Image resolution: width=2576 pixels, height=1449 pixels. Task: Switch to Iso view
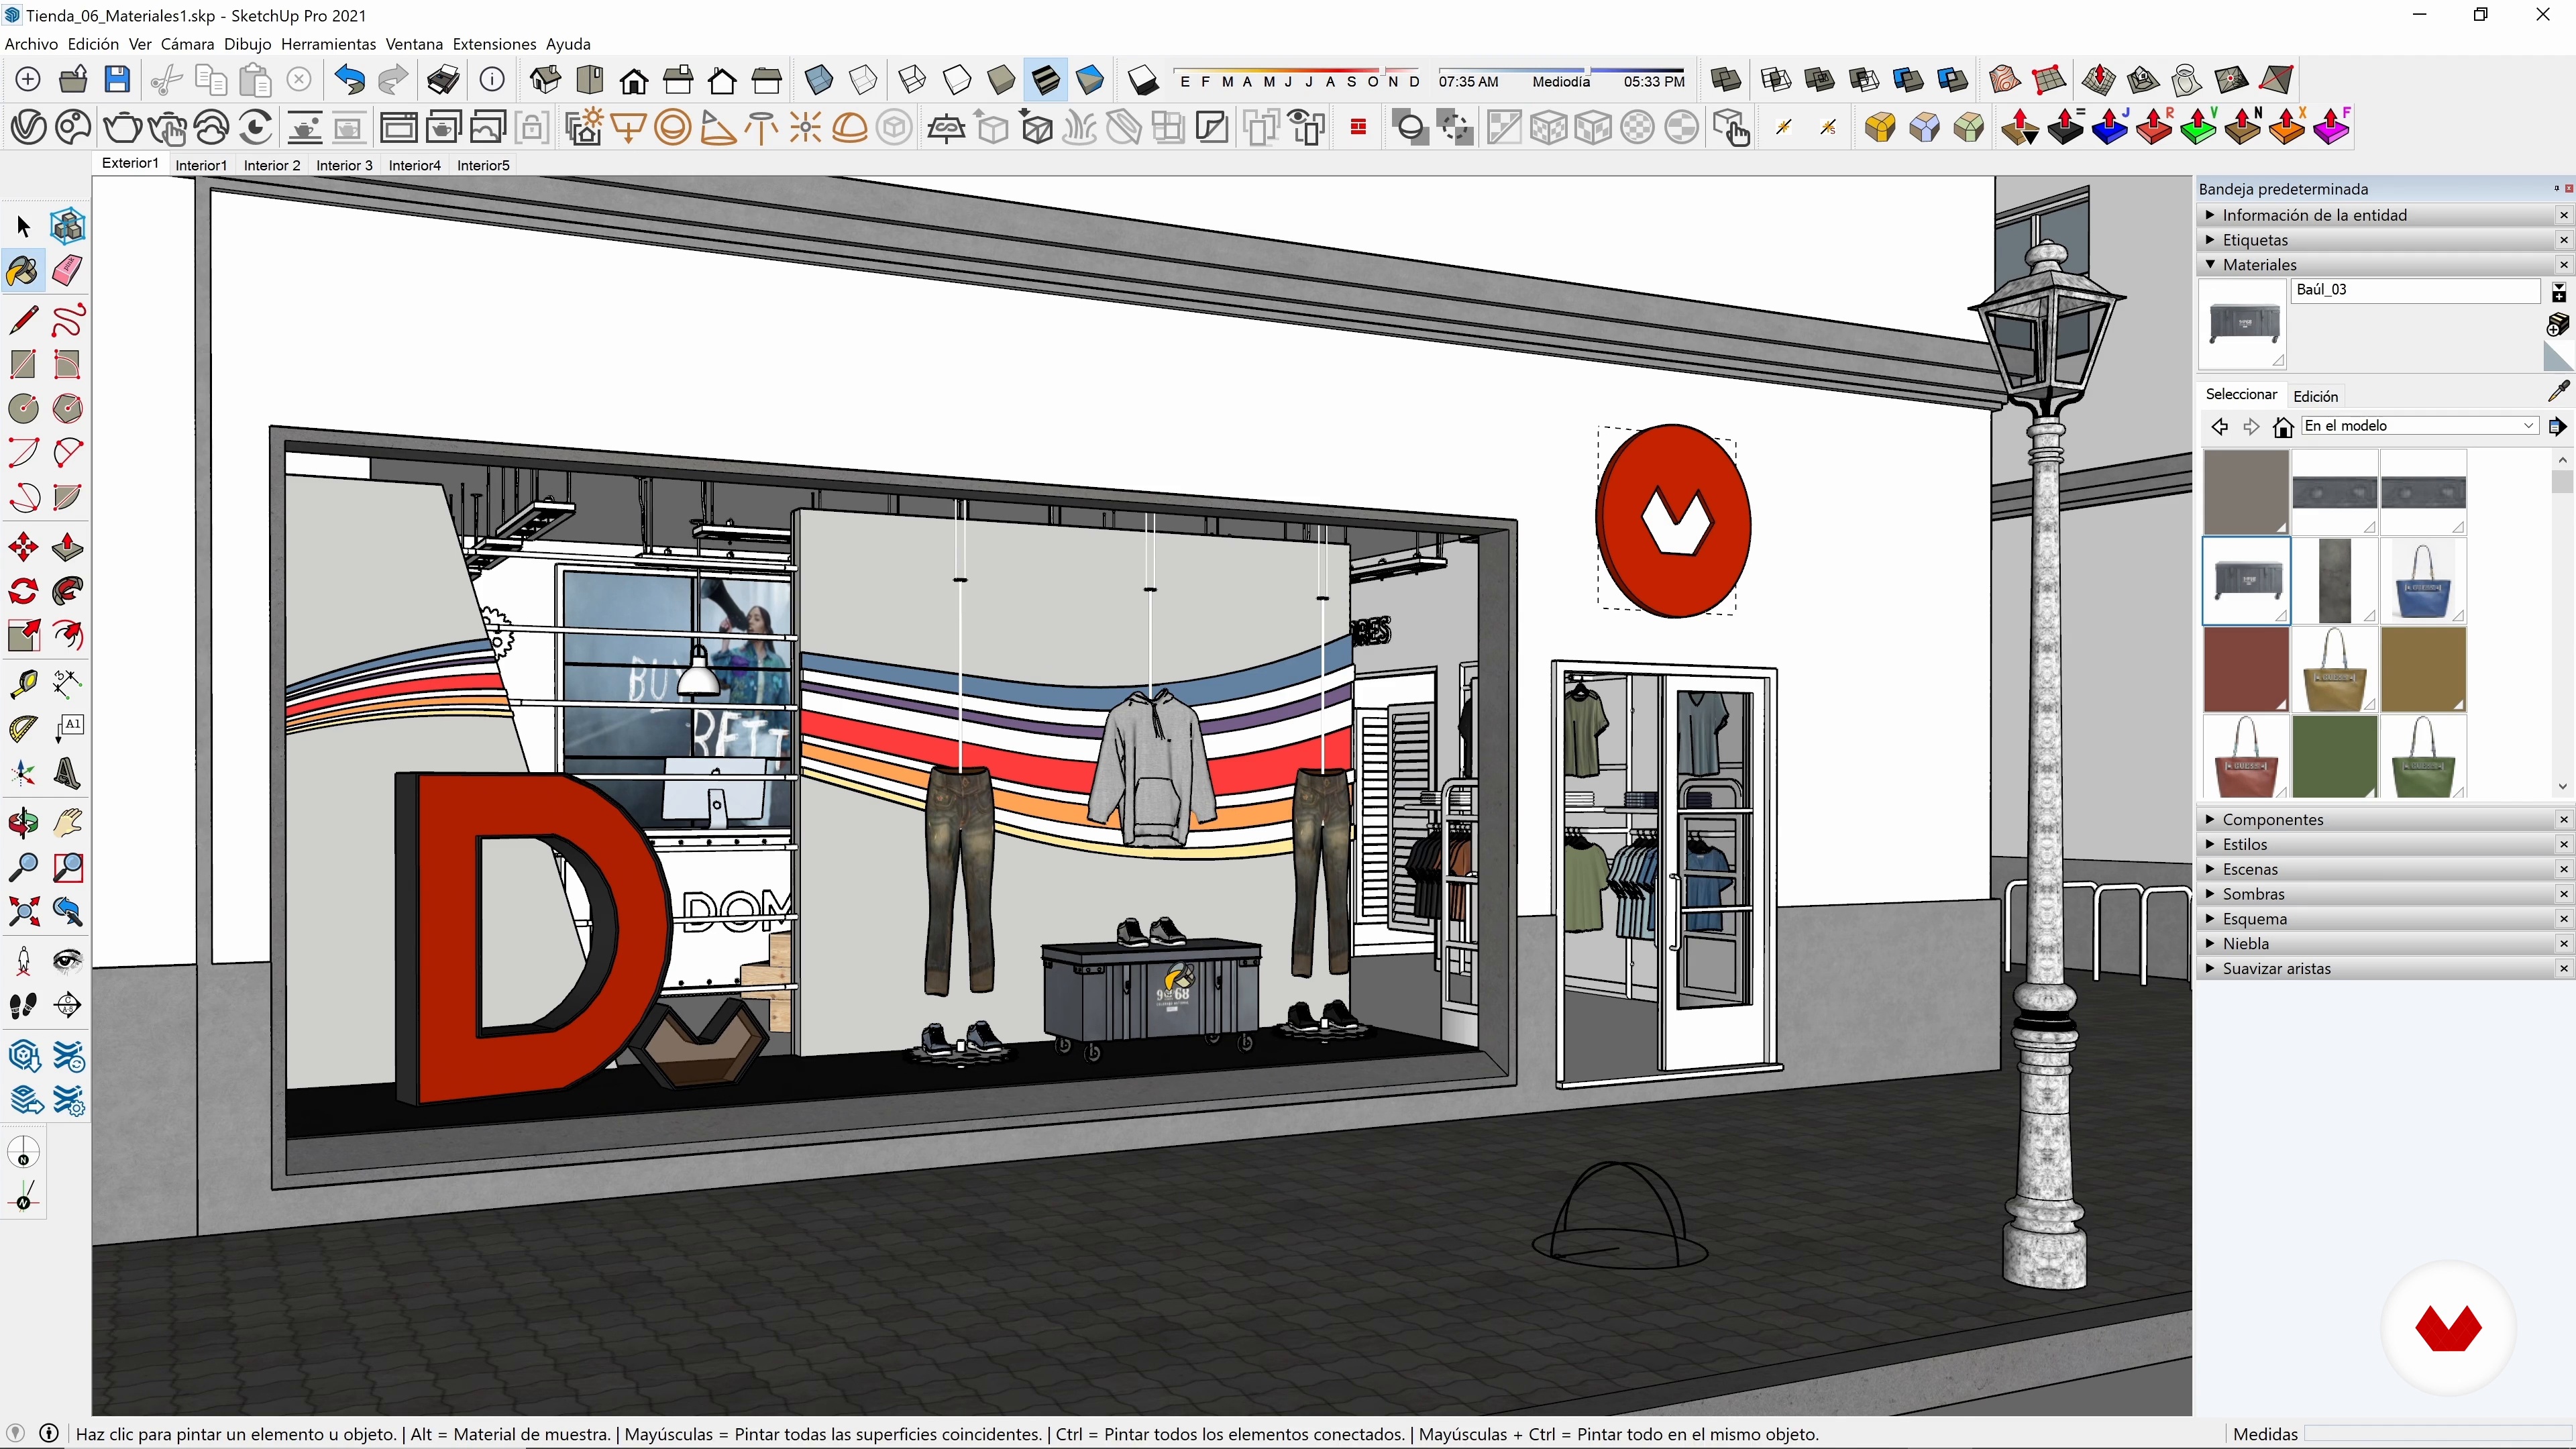[545, 79]
